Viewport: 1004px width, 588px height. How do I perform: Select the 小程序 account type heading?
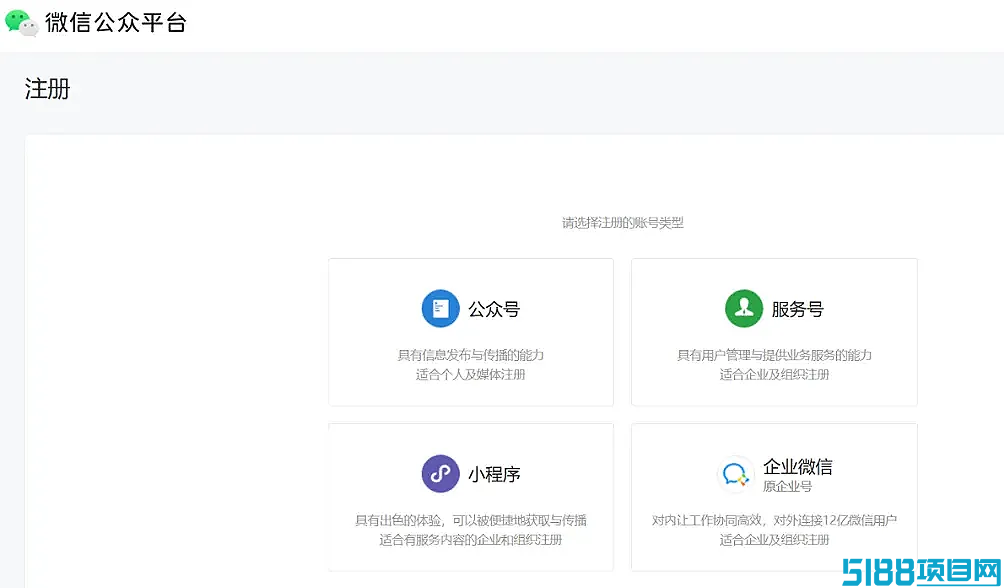(494, 475)
